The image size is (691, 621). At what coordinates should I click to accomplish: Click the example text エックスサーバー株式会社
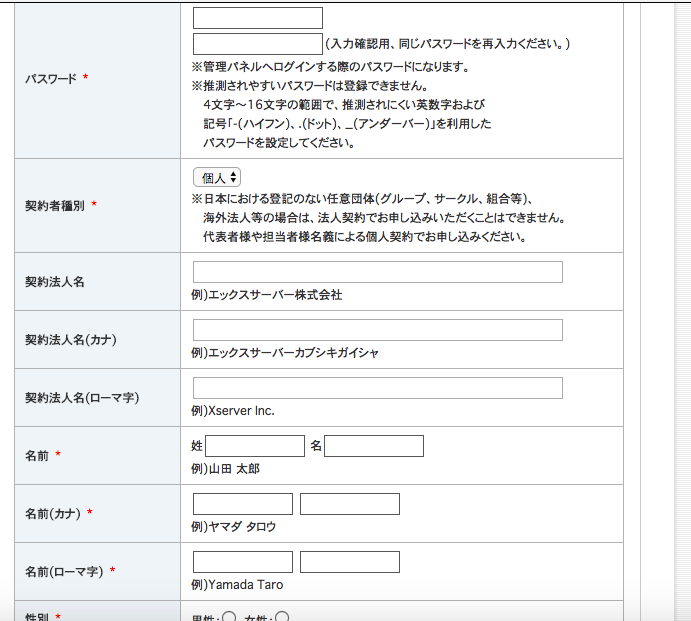(275, 295)
